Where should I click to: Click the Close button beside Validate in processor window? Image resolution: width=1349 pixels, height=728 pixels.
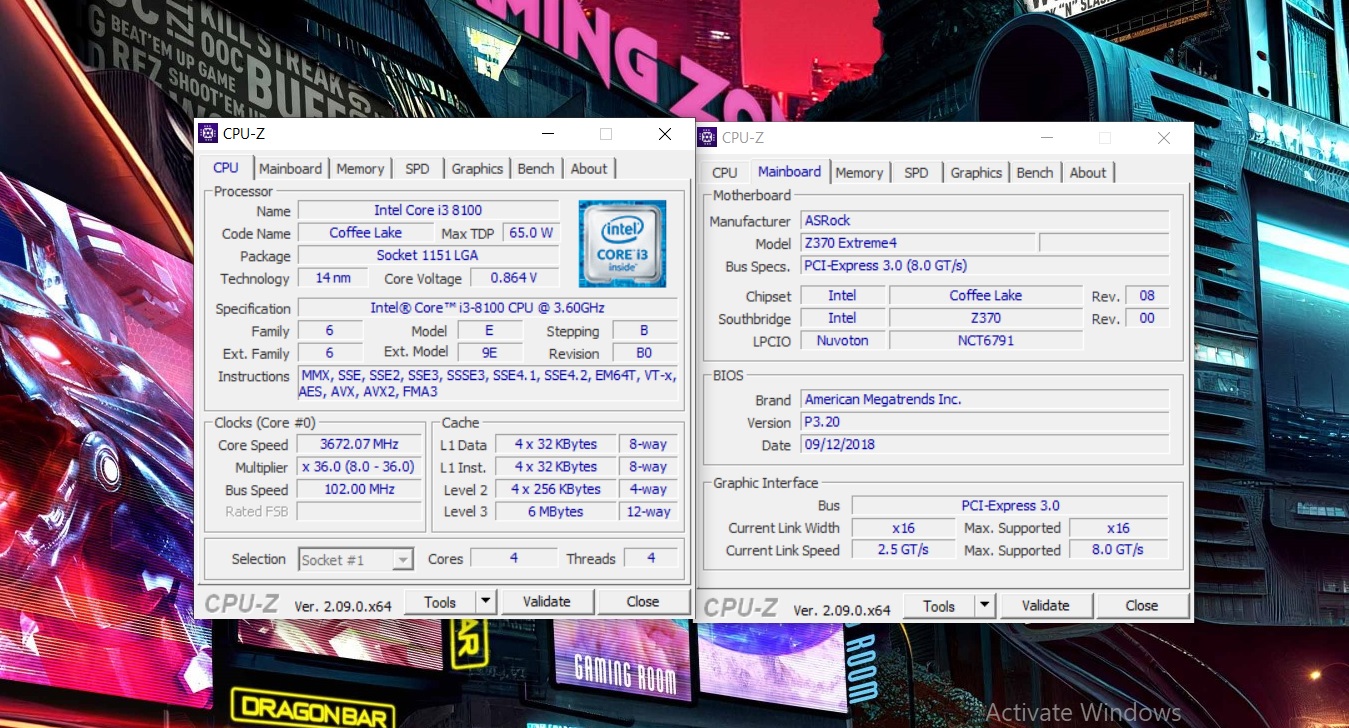tap(643, 601)
